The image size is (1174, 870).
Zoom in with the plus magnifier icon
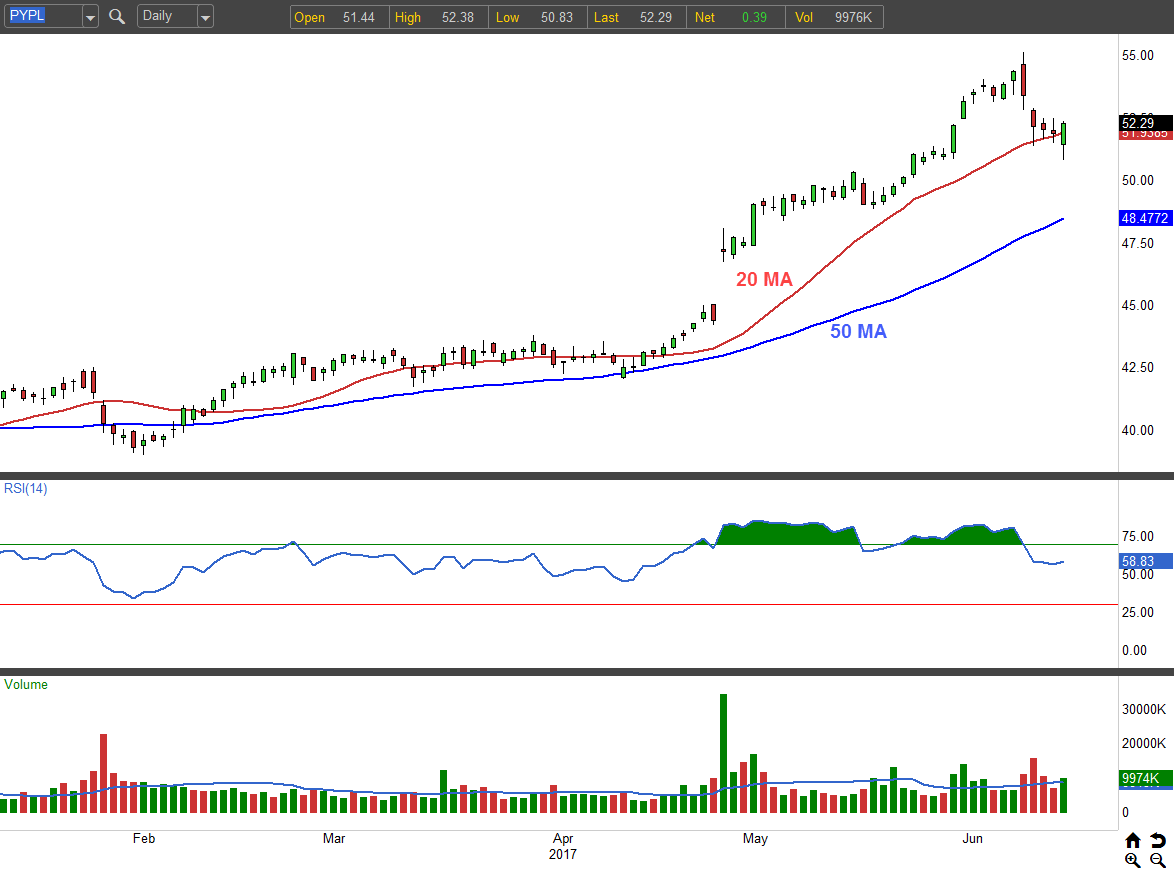1133,860
